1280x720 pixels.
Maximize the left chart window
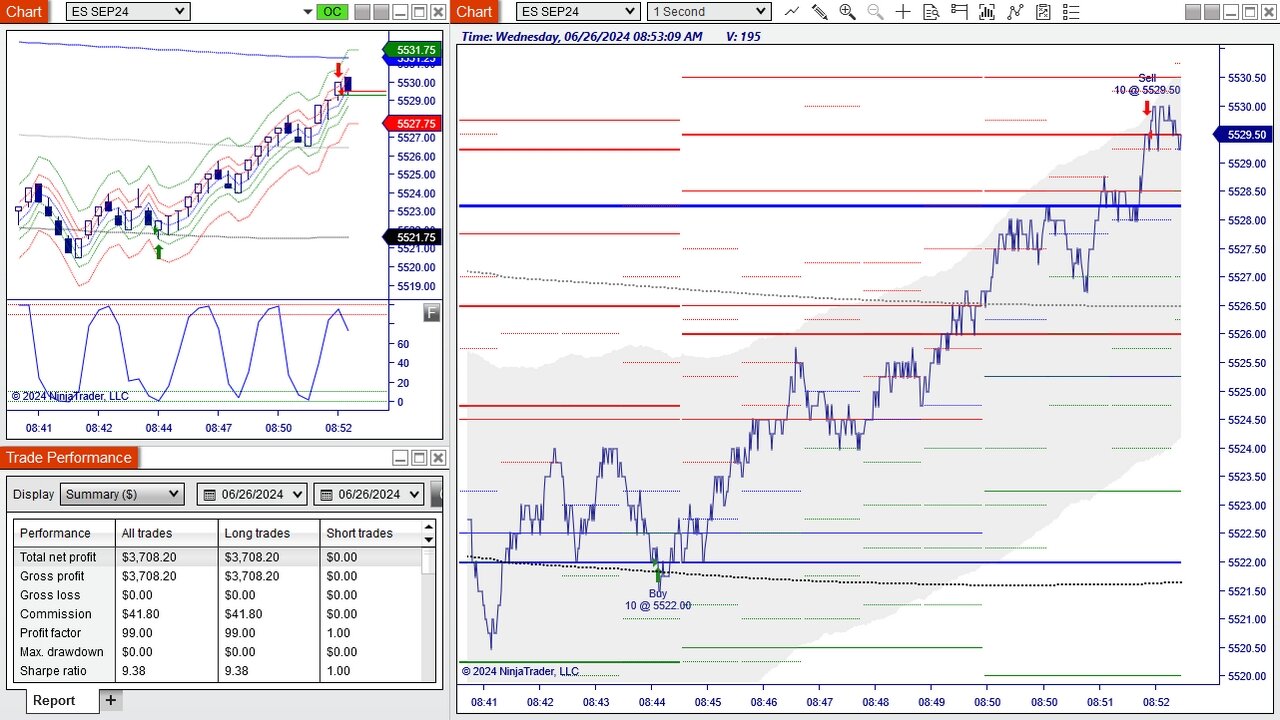[x=419, y=12]
